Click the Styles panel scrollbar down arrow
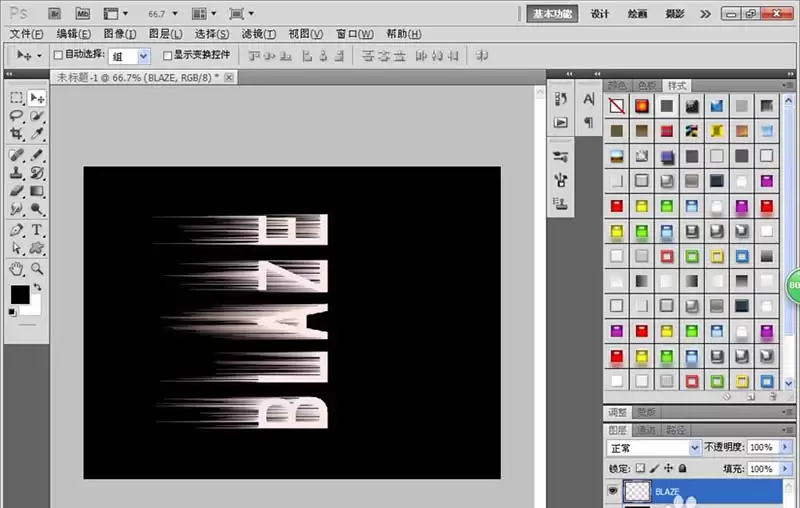800x508 pixels. pos(789,382)
